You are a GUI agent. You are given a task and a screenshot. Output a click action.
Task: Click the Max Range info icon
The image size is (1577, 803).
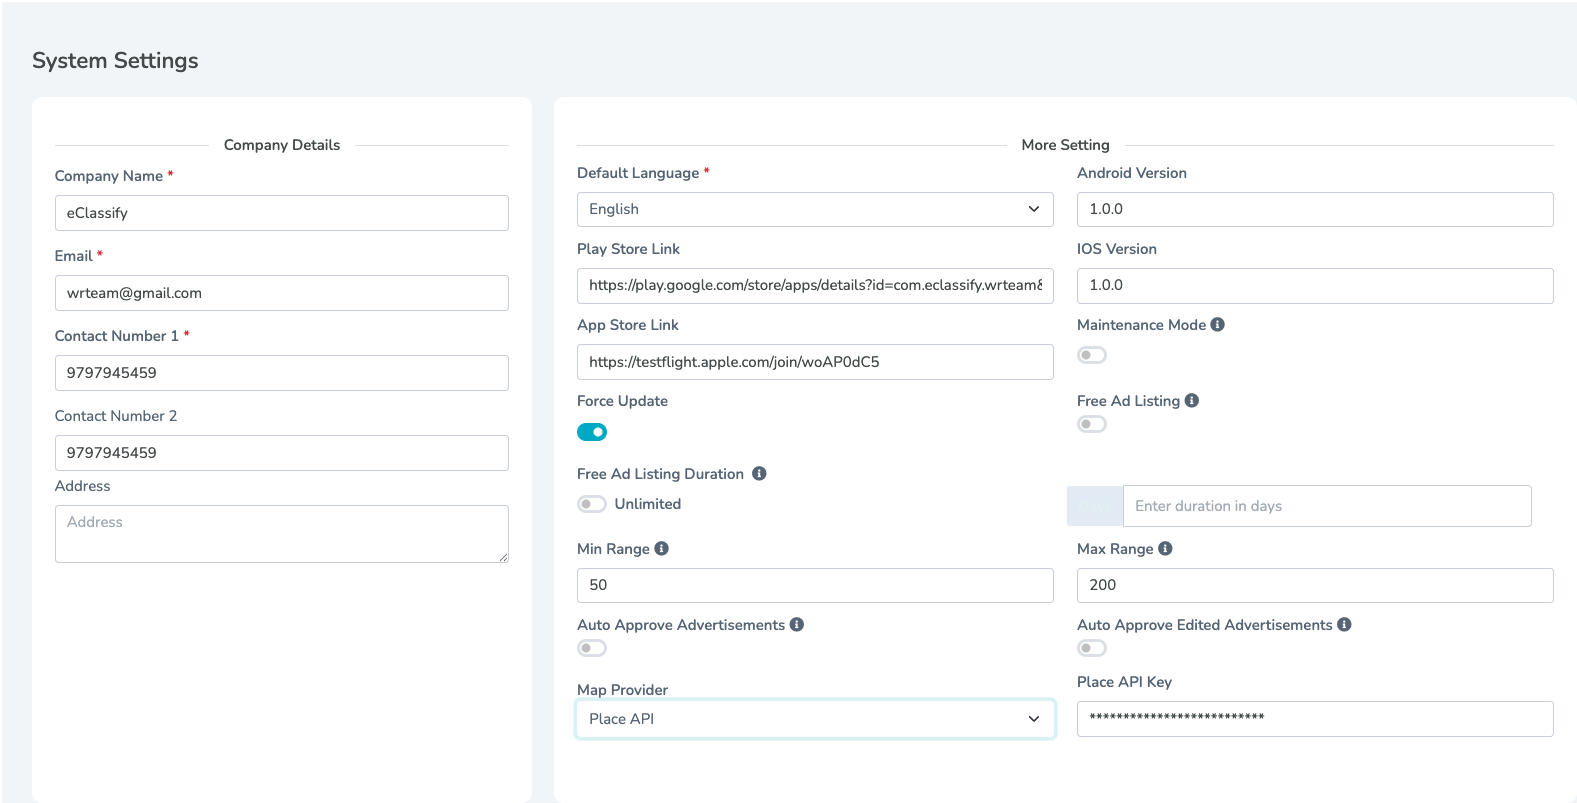tap(1165, 549)
